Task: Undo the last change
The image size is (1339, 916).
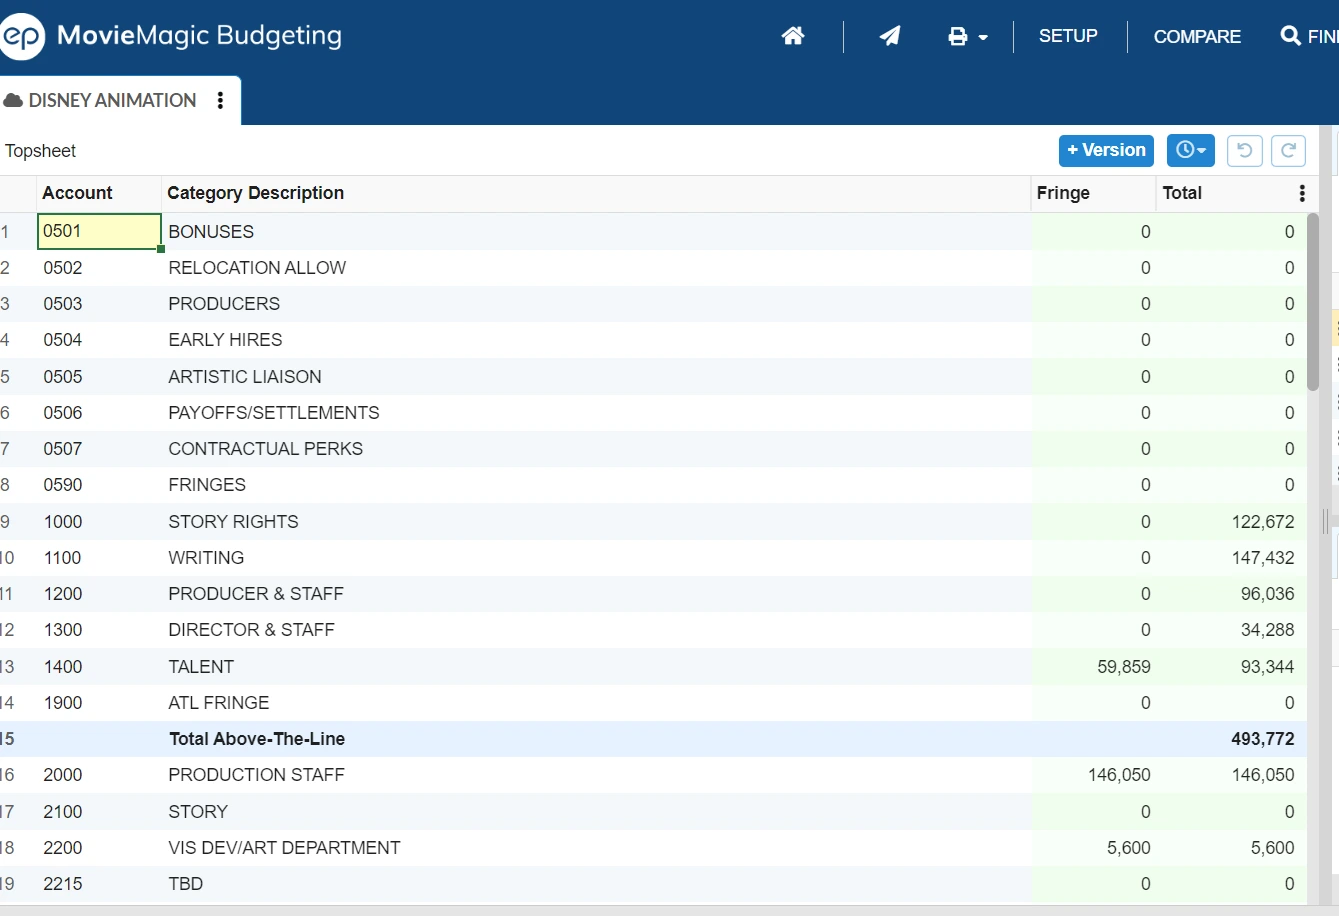Action: (1244, 150)
